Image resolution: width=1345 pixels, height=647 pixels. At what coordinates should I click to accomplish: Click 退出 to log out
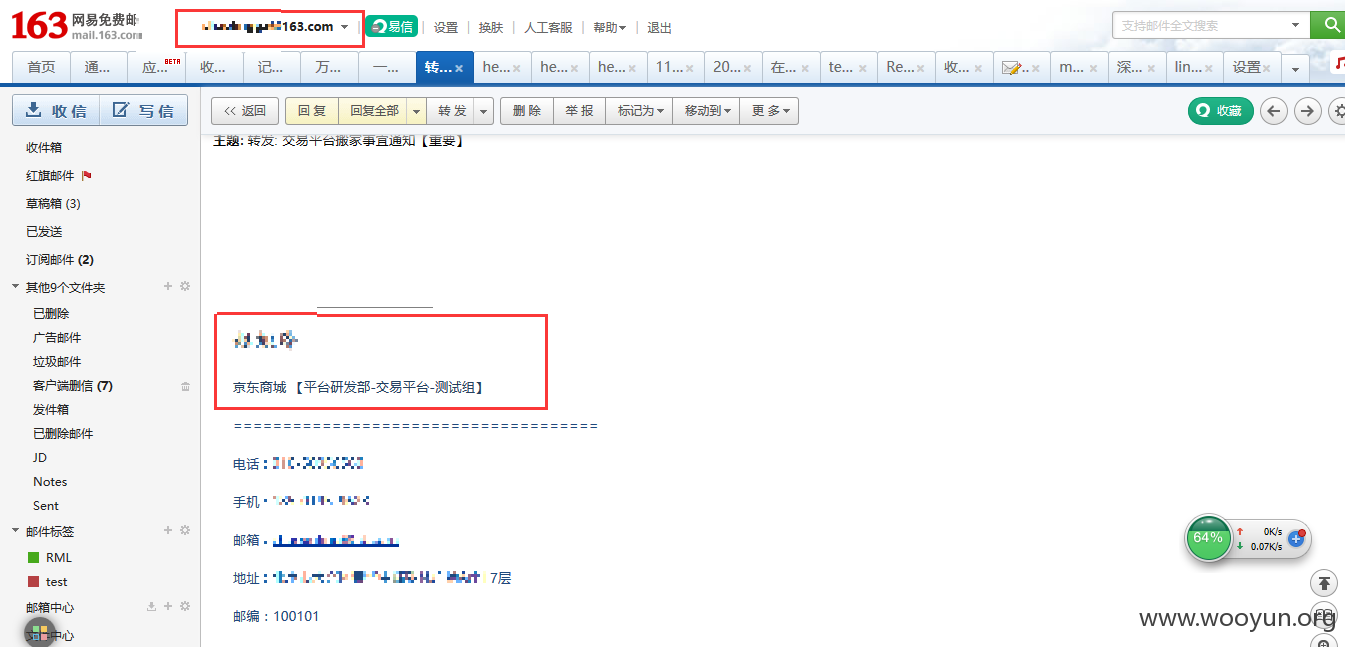click(660, 28)
